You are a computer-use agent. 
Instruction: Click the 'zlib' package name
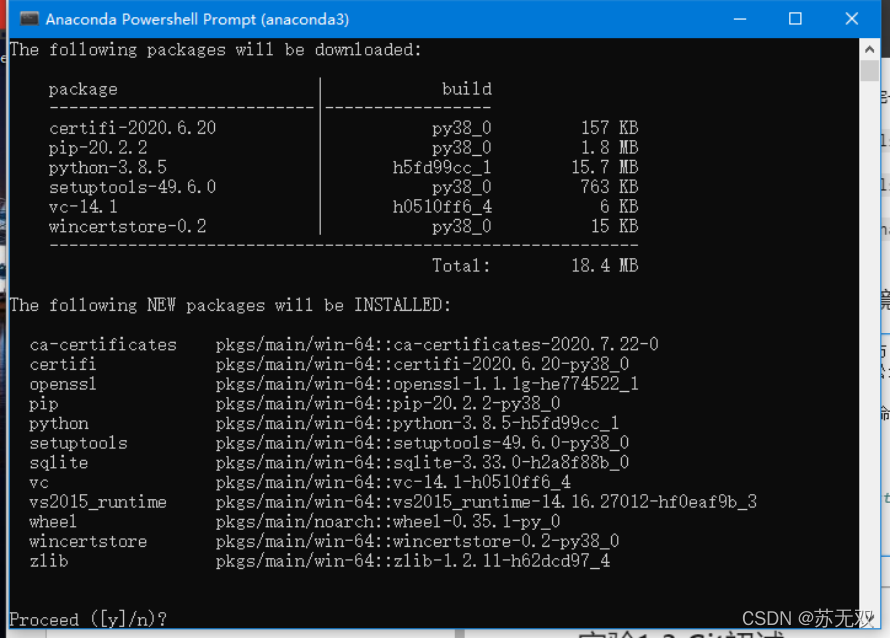tap(48, 561)
